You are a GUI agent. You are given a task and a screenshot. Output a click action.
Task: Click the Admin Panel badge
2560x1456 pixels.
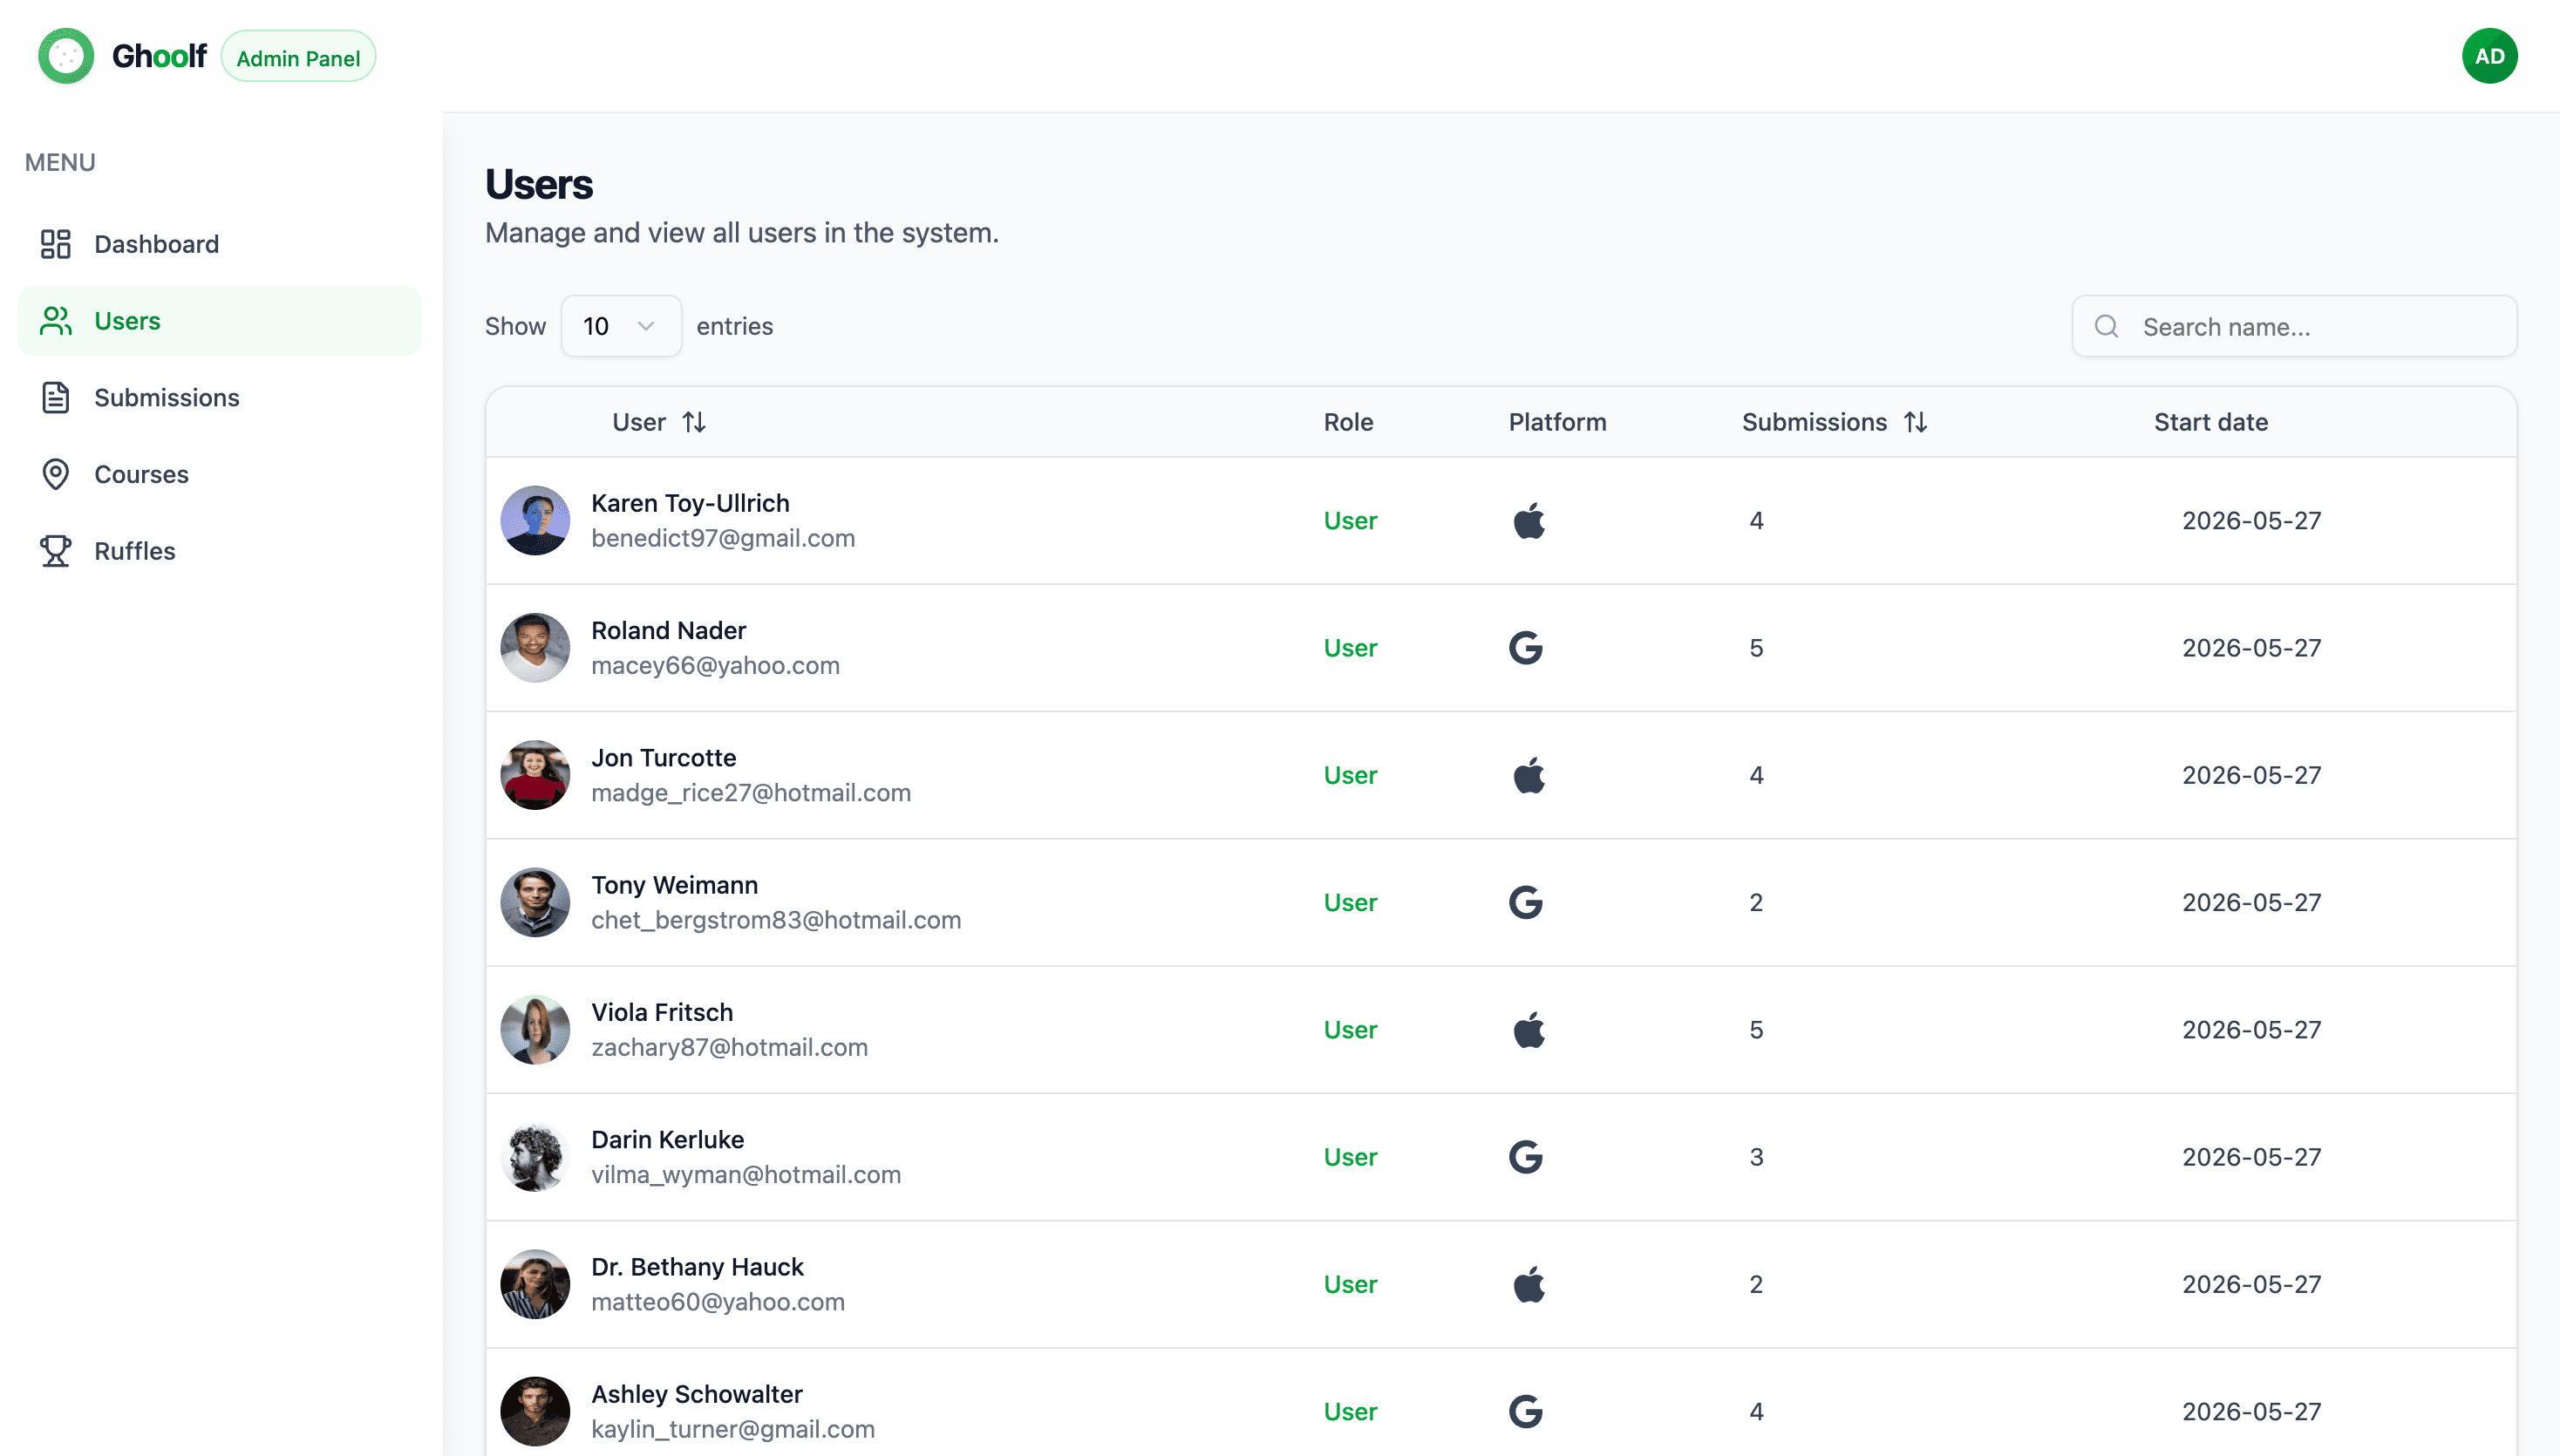click(x=298, y=57)
